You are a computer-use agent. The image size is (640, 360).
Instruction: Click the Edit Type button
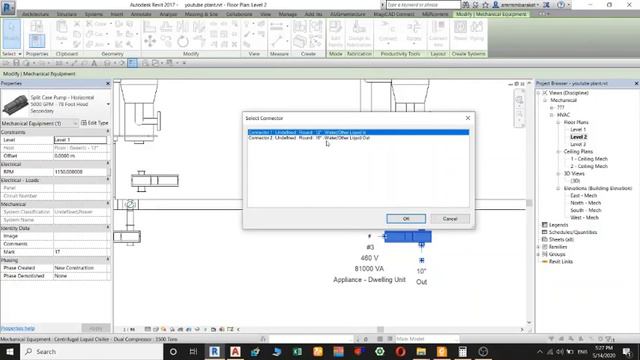pyautogui.click(x=95, y=123)
